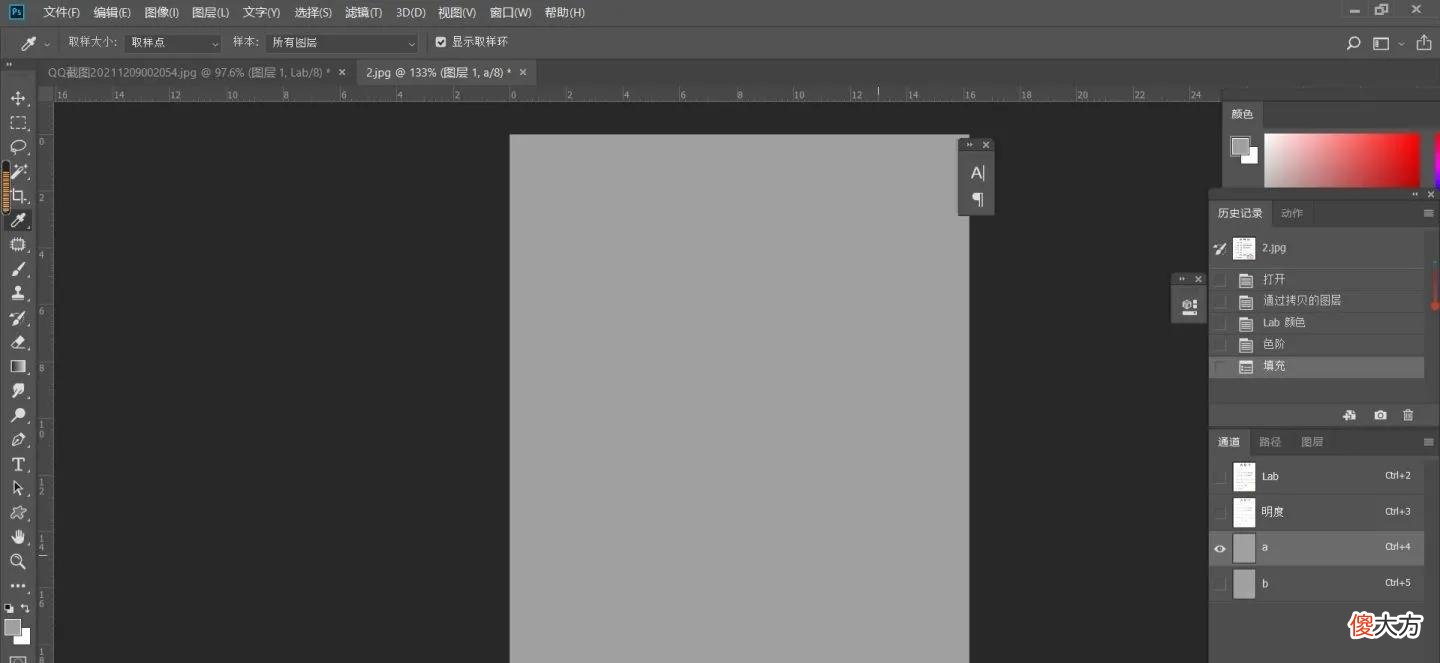Viewport: 1440px width, 663px height.
Task: Open the Paragraph panel icon
Action: point(977,199)
